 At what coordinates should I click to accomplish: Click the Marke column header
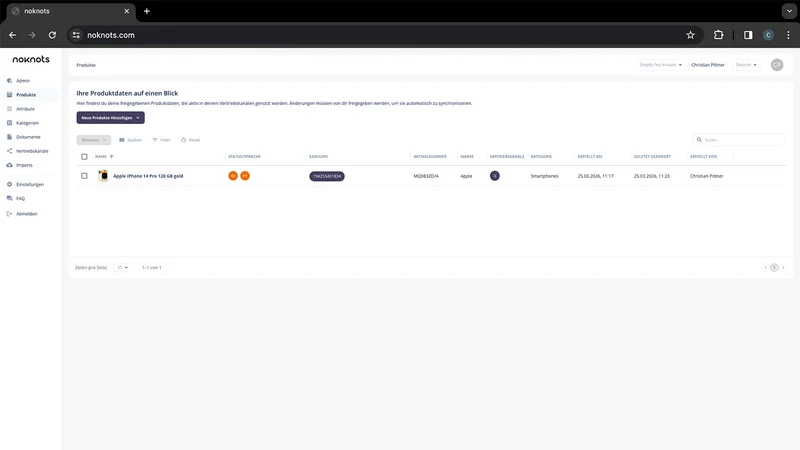467,157
